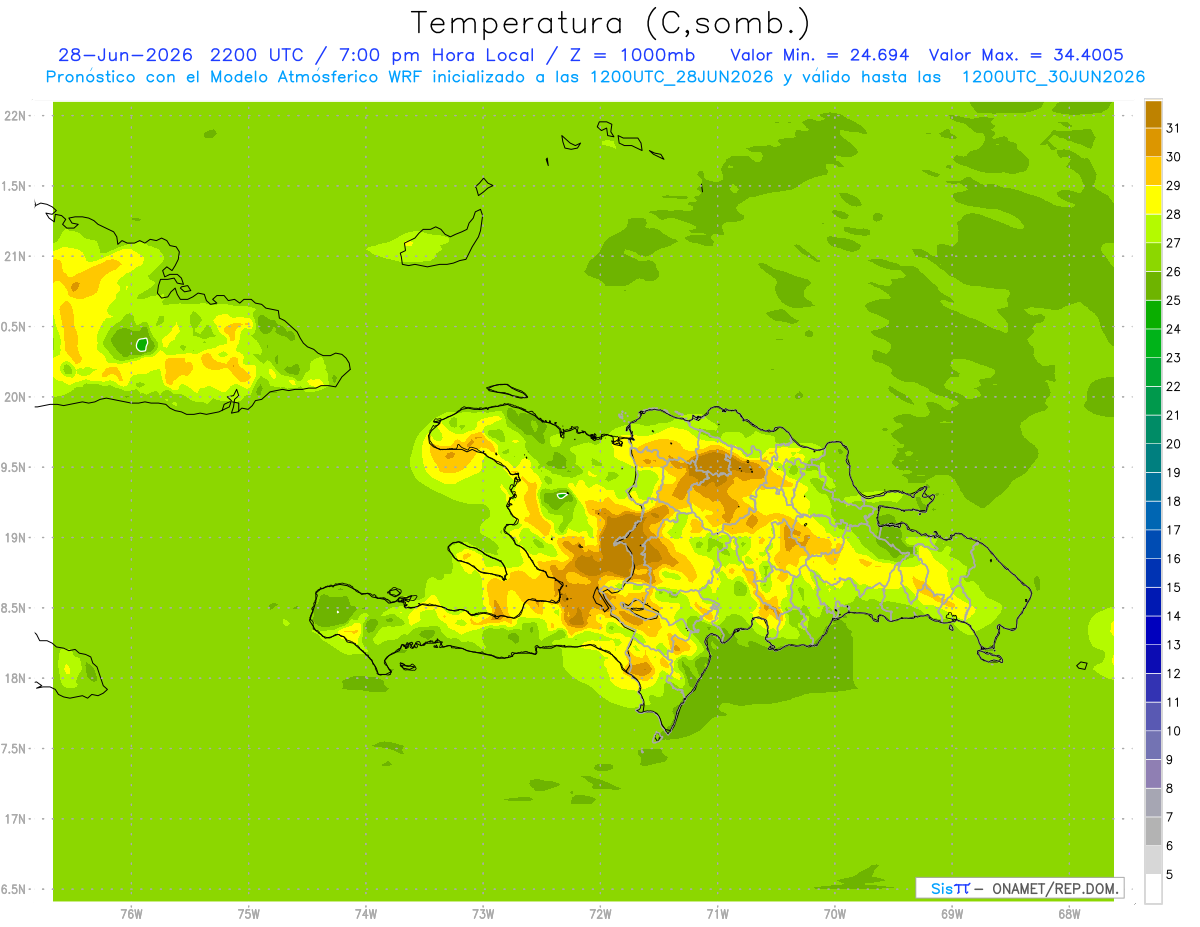Click the "6.5N" latitude label
The width and height of the screenshot is (1200, 927).
15,889
